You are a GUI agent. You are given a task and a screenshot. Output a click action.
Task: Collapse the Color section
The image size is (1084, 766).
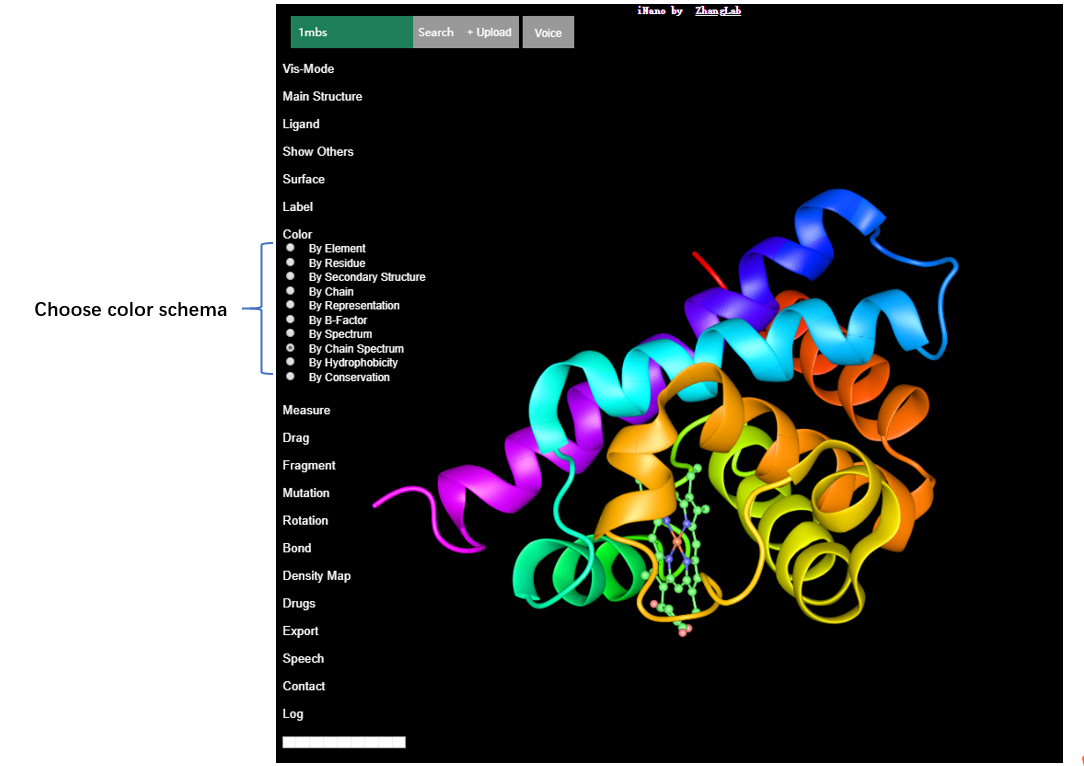point(297,234)
